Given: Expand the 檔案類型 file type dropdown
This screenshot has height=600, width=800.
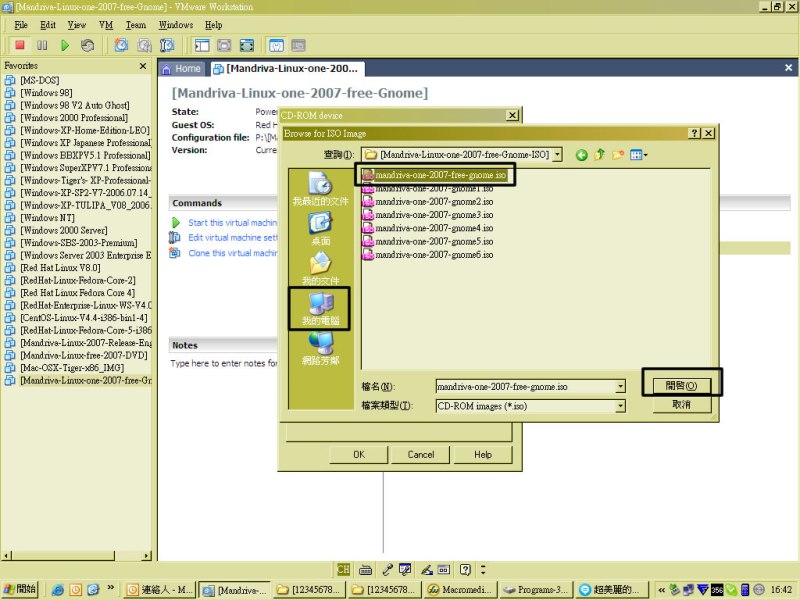Looking at the screenshot, I should (620, 406).
